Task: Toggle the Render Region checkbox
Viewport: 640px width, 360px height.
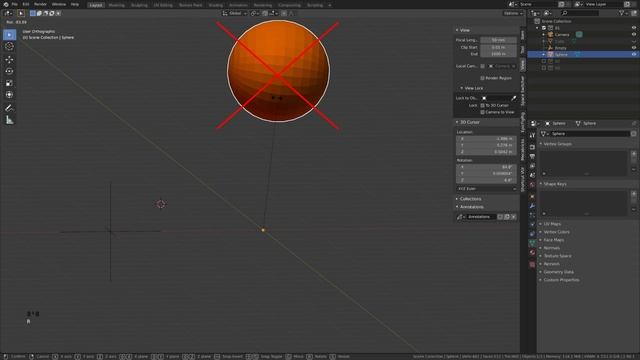Action: tap(482, 78)
